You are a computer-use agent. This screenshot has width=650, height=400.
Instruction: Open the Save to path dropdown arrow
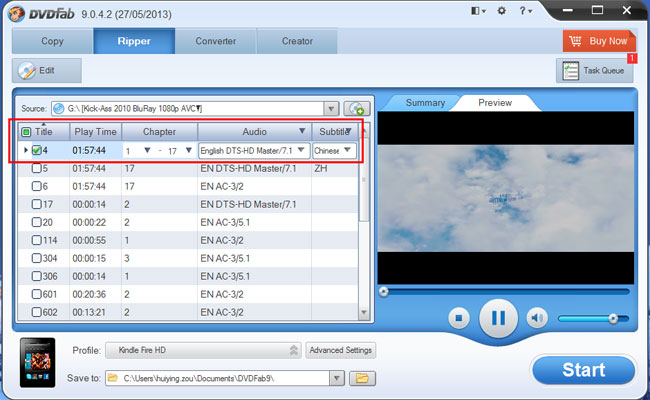[337, 378]
